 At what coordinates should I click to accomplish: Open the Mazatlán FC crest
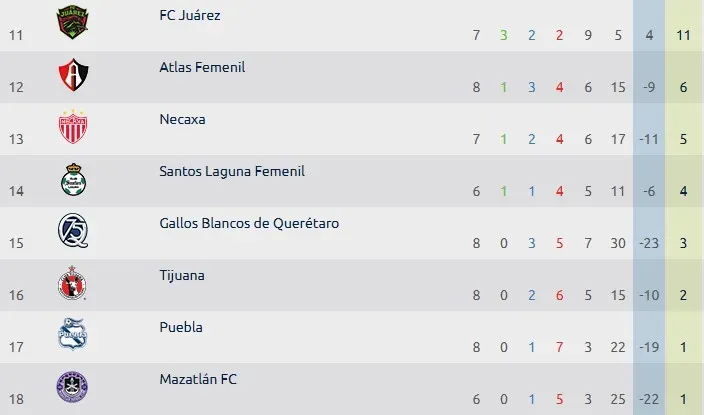(73, 387)
